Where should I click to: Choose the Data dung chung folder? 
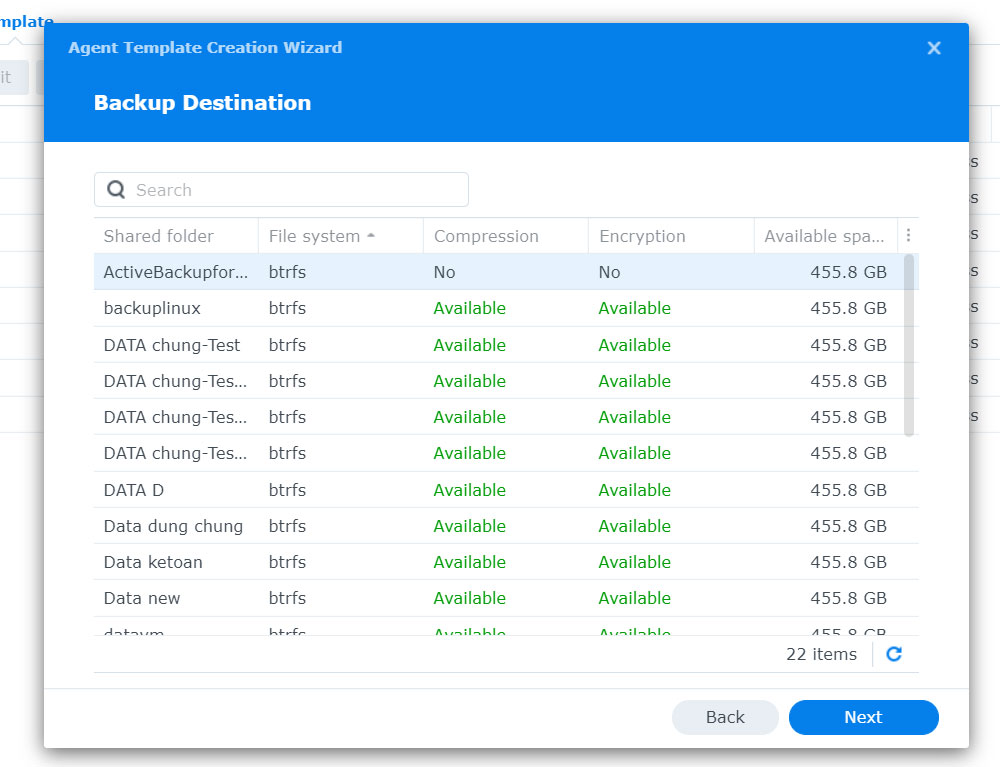[499, 526]
